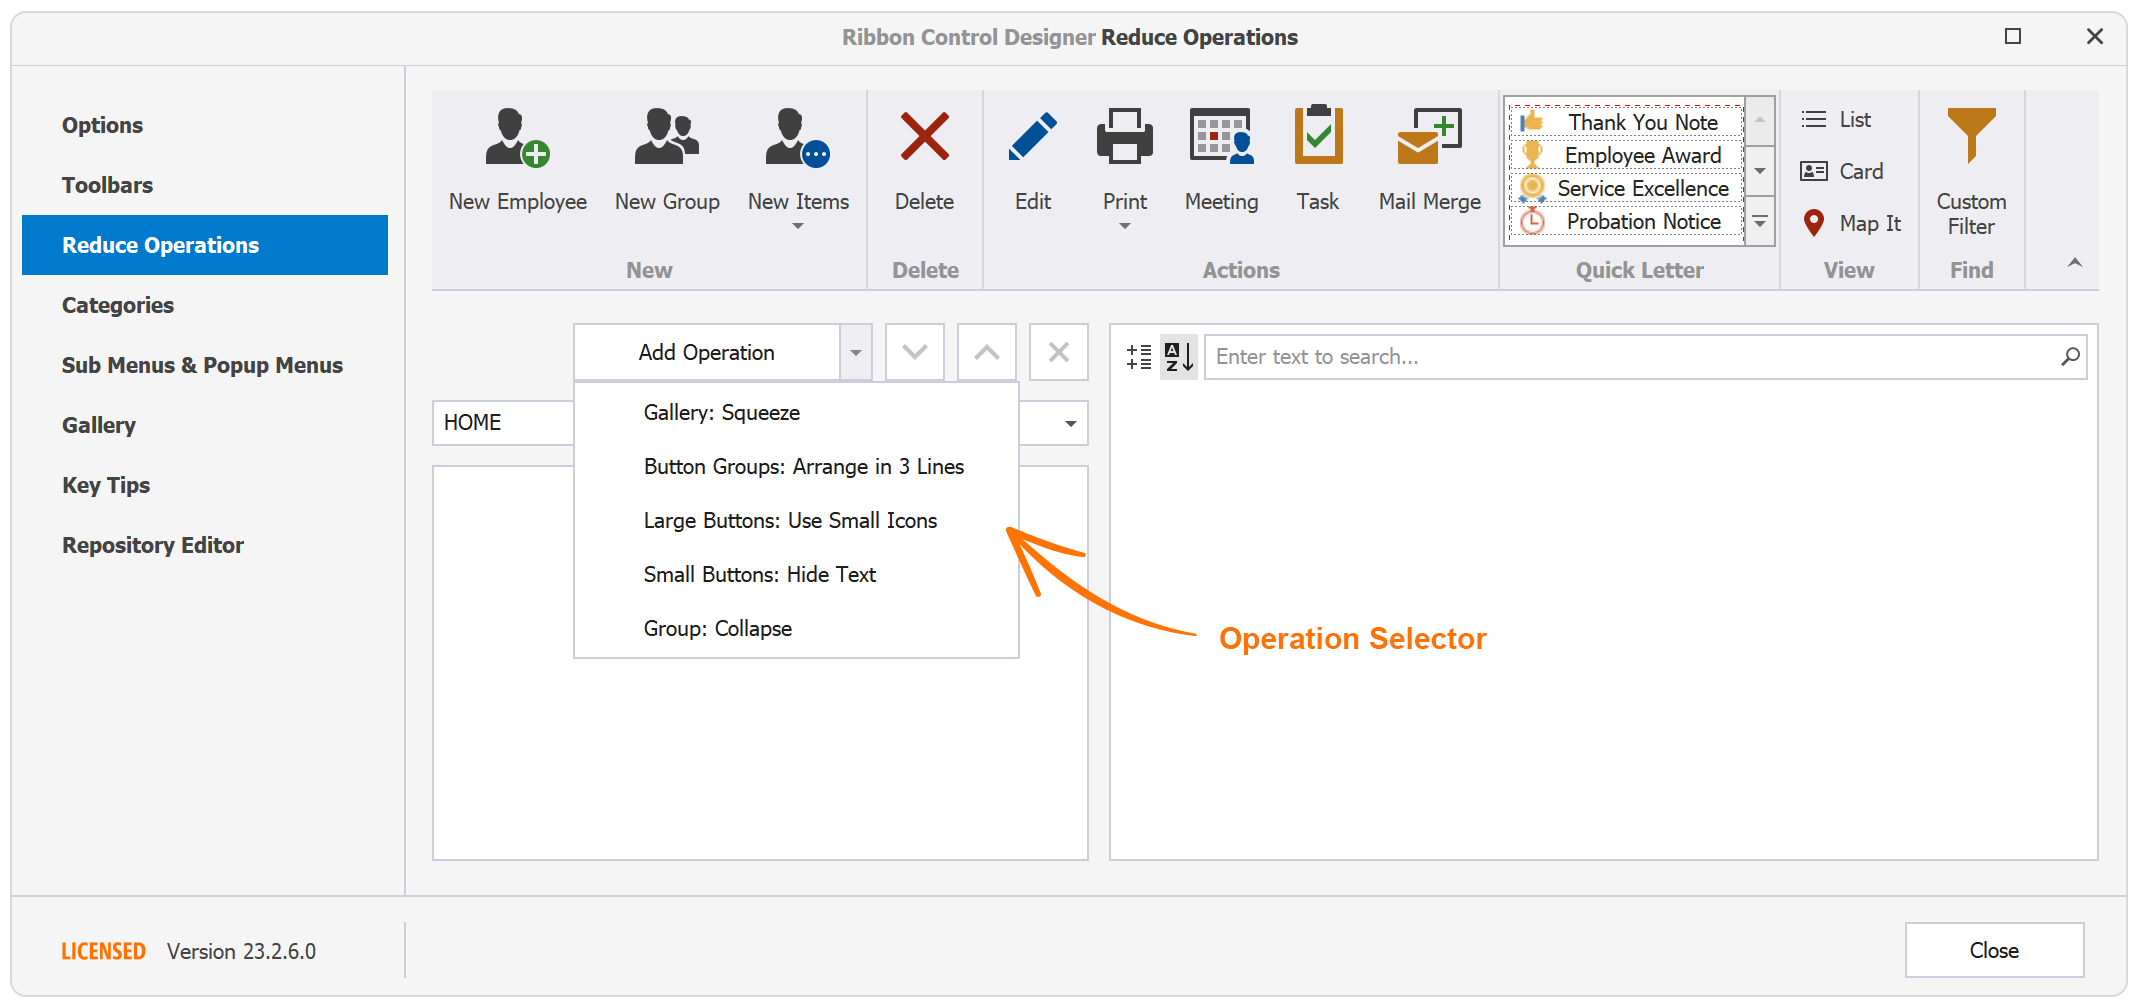This screenshot has height=1008, width=2138.
Task: Select Categories in the sidebar
Action: (117, 305)
